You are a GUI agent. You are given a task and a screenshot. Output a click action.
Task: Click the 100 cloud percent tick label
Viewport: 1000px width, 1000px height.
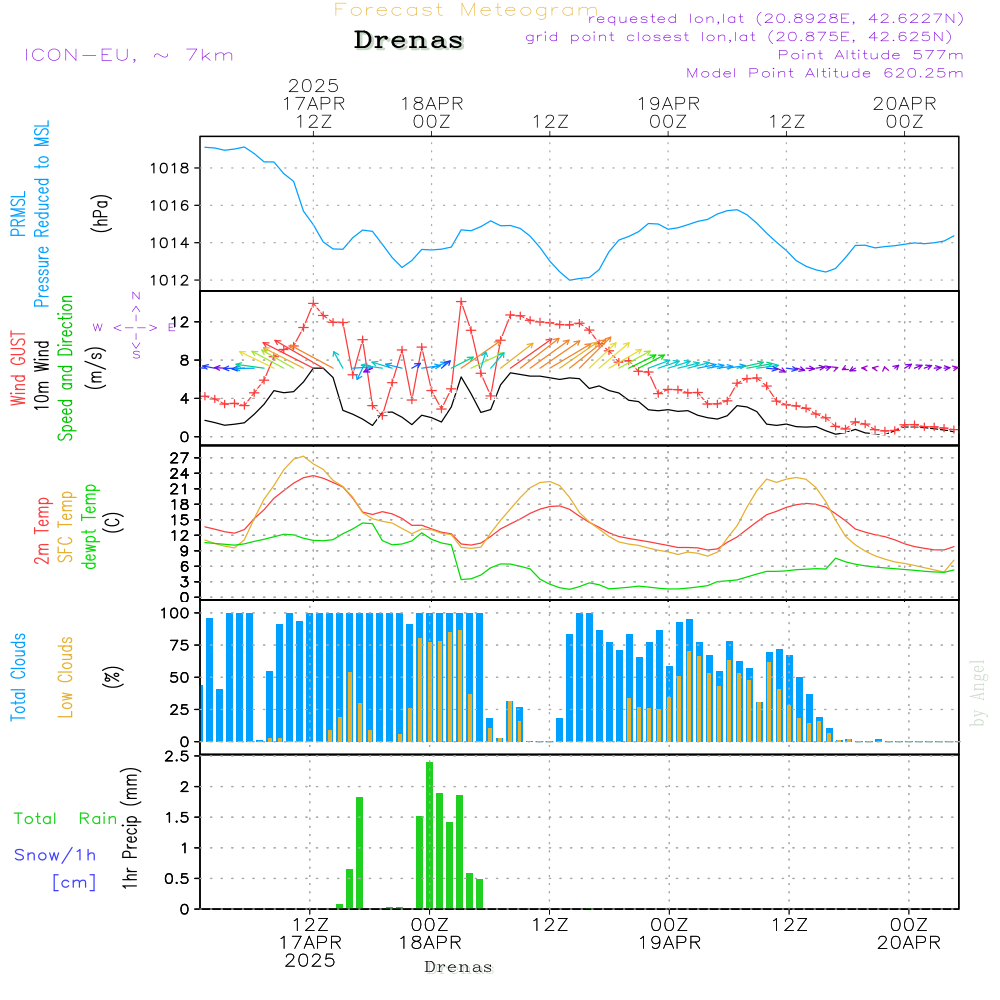click(x=174, y=613)
